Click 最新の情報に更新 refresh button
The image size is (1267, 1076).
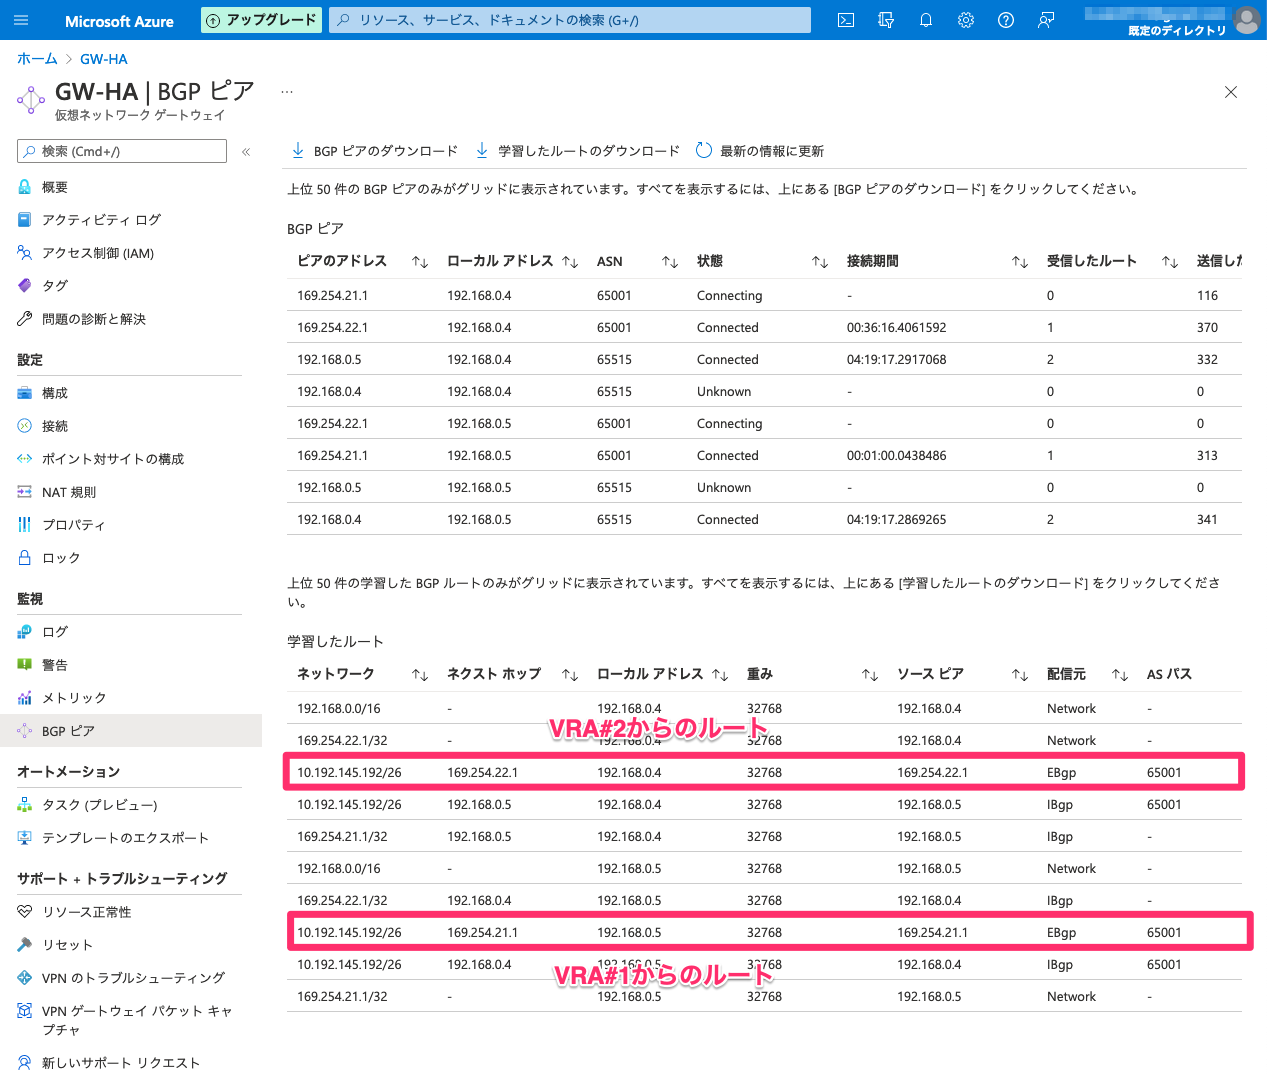point(760,151)
